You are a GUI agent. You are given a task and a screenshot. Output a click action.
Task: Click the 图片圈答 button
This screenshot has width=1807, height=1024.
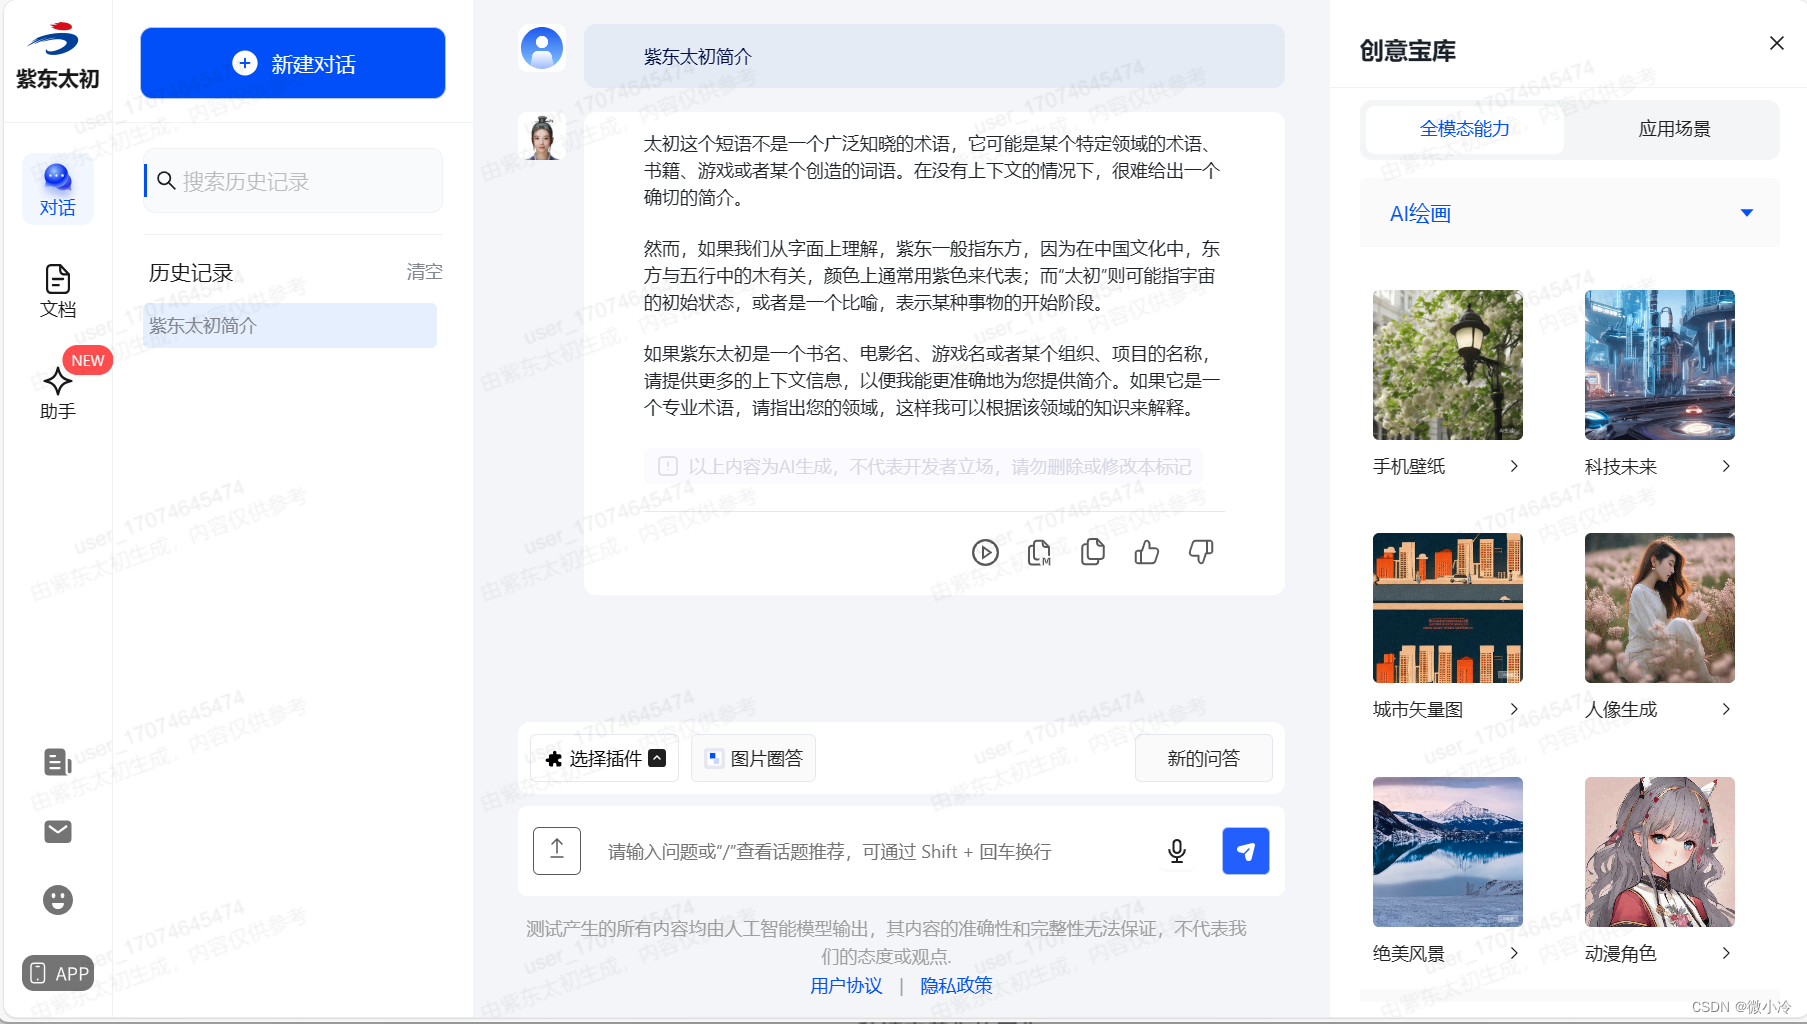[754, 758]
